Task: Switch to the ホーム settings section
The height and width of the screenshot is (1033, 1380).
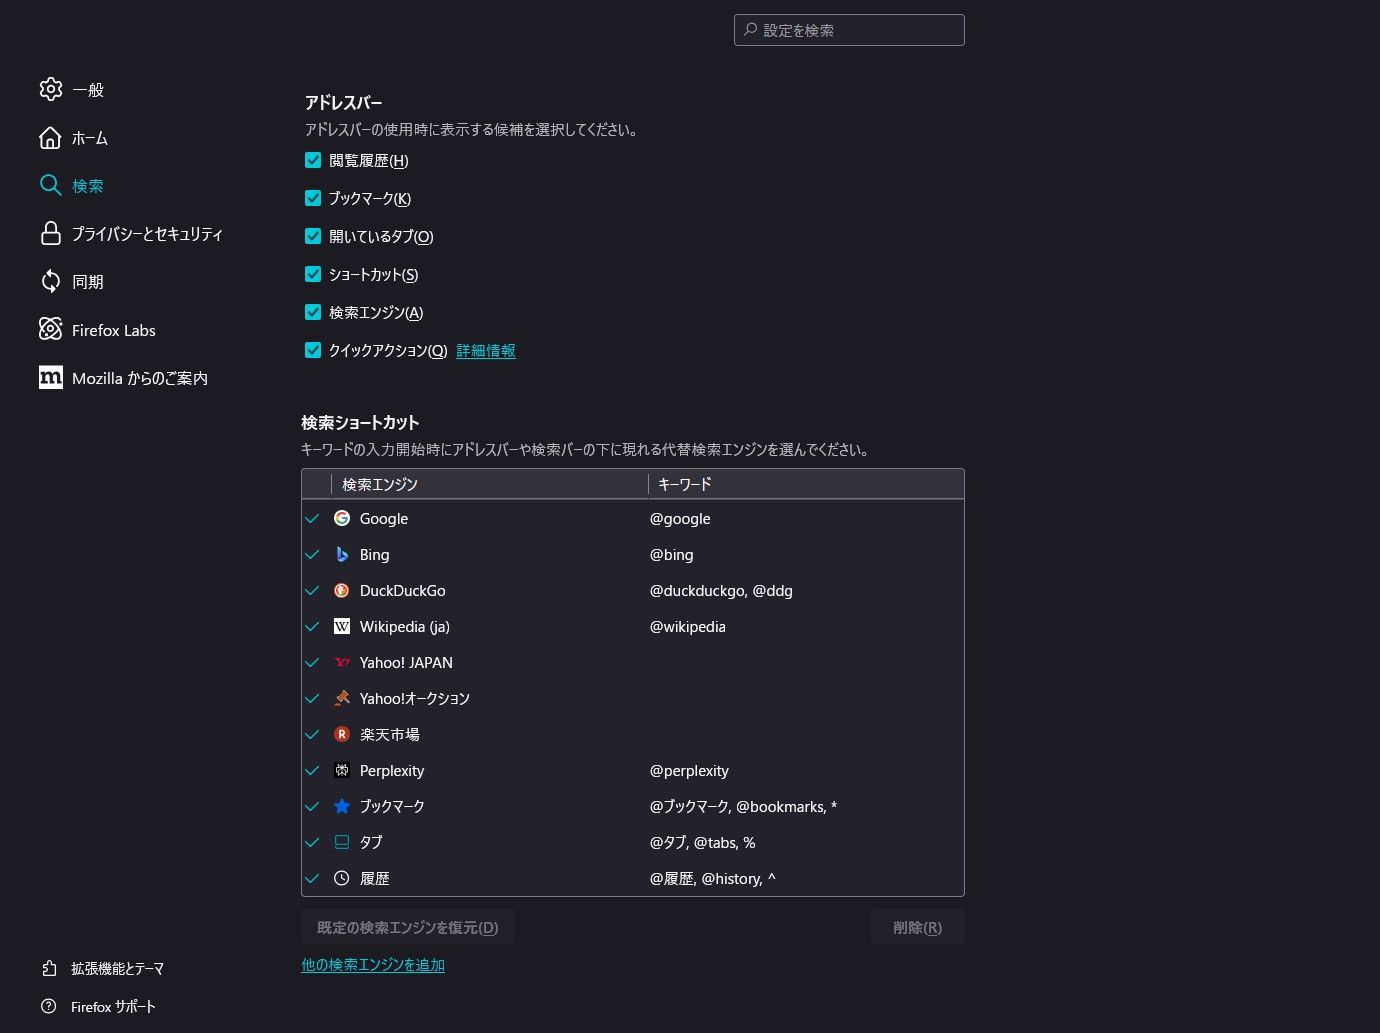Action: point(89,138)
